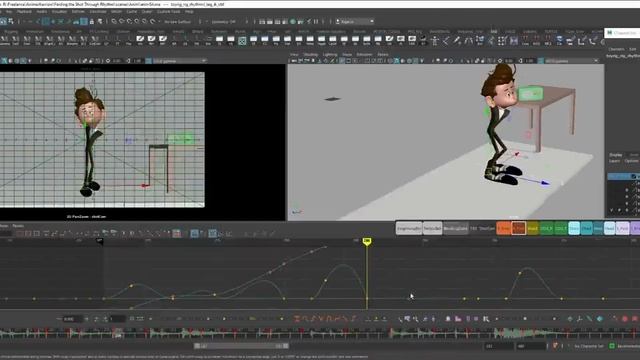
Task: Click the lavender picker button
Action: pos(622,229)
